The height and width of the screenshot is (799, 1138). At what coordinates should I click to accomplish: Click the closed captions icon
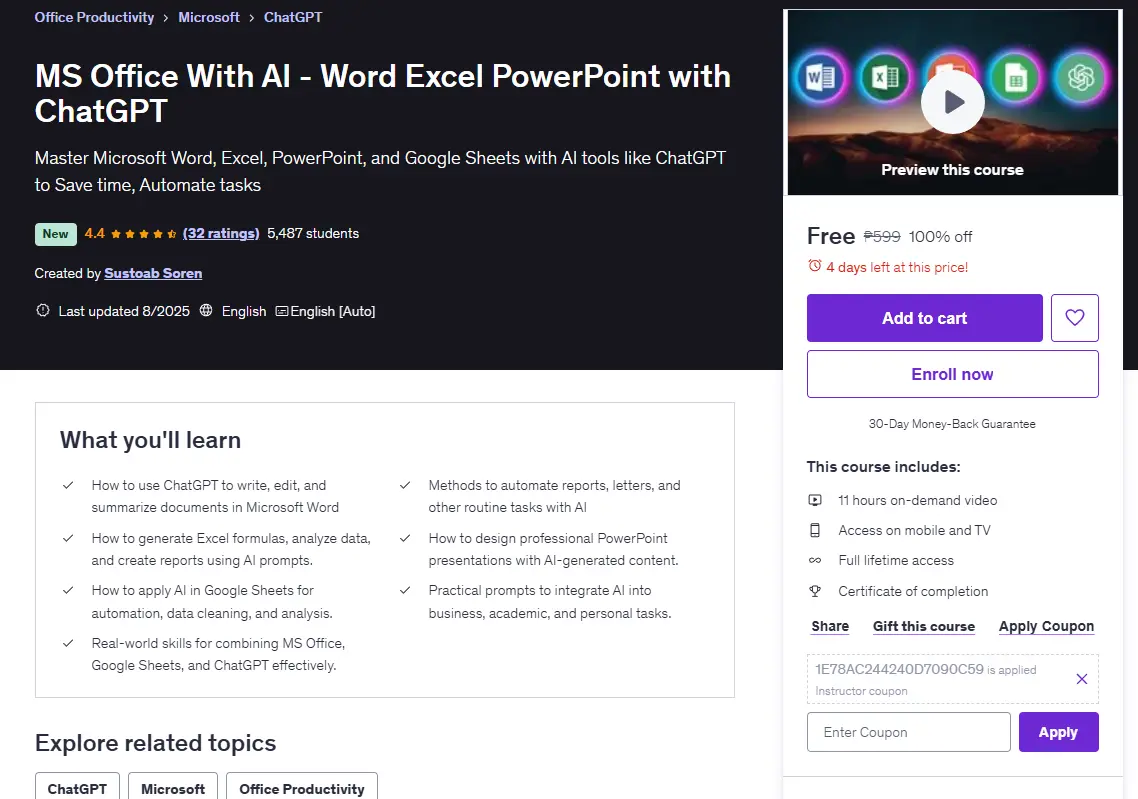[x=282, y=311]
